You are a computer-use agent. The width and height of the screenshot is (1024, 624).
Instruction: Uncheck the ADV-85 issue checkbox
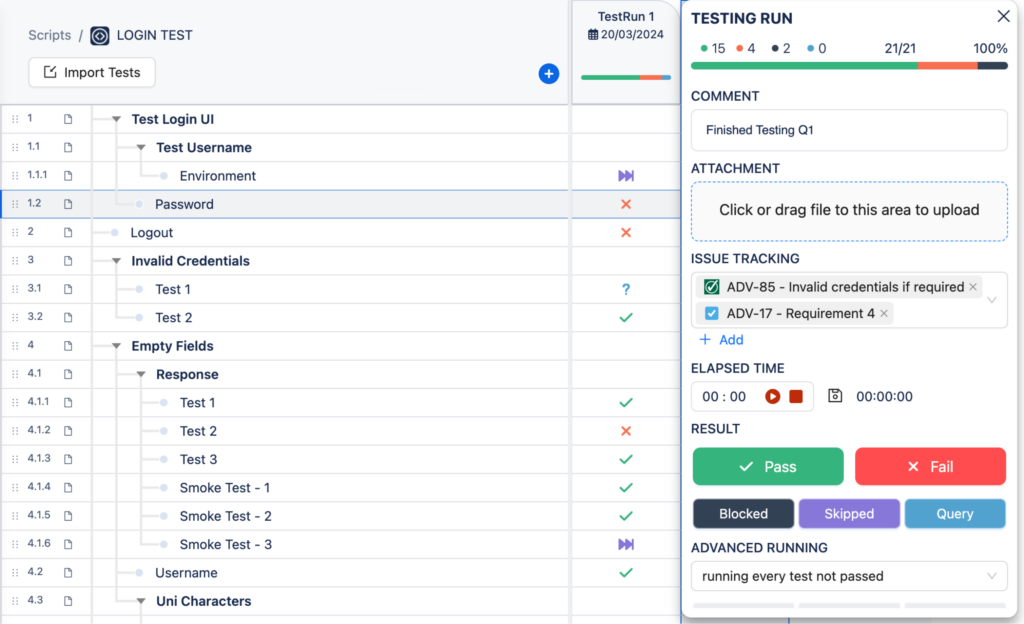711,287
